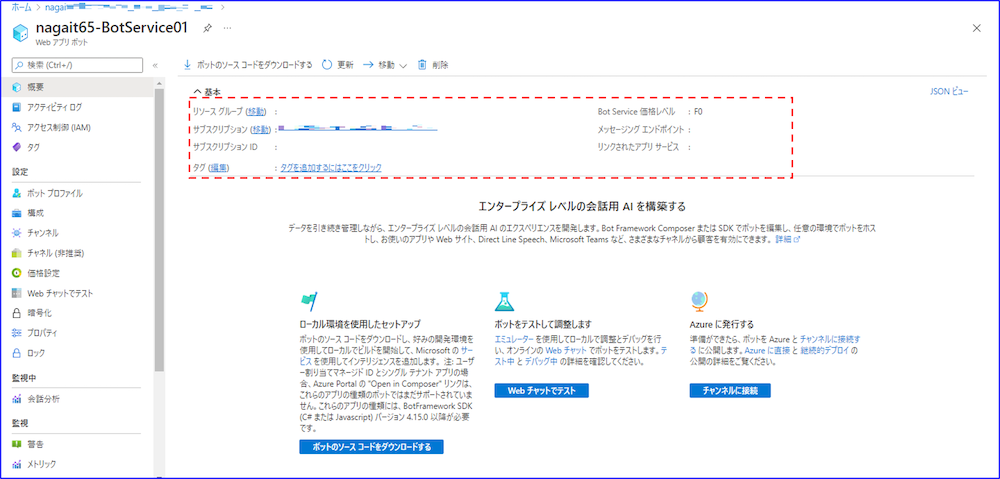This screenshot has height=479, width=1000.
Task: Focus the 検索 (Ctrl+/) search box
Action: click(x=77, y=65)
